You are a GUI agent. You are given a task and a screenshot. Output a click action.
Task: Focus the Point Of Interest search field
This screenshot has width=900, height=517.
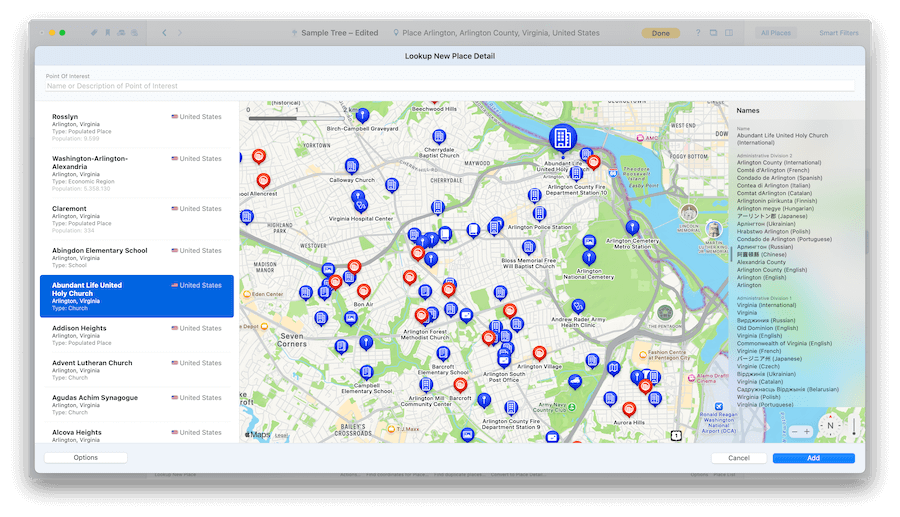point(449,86)
